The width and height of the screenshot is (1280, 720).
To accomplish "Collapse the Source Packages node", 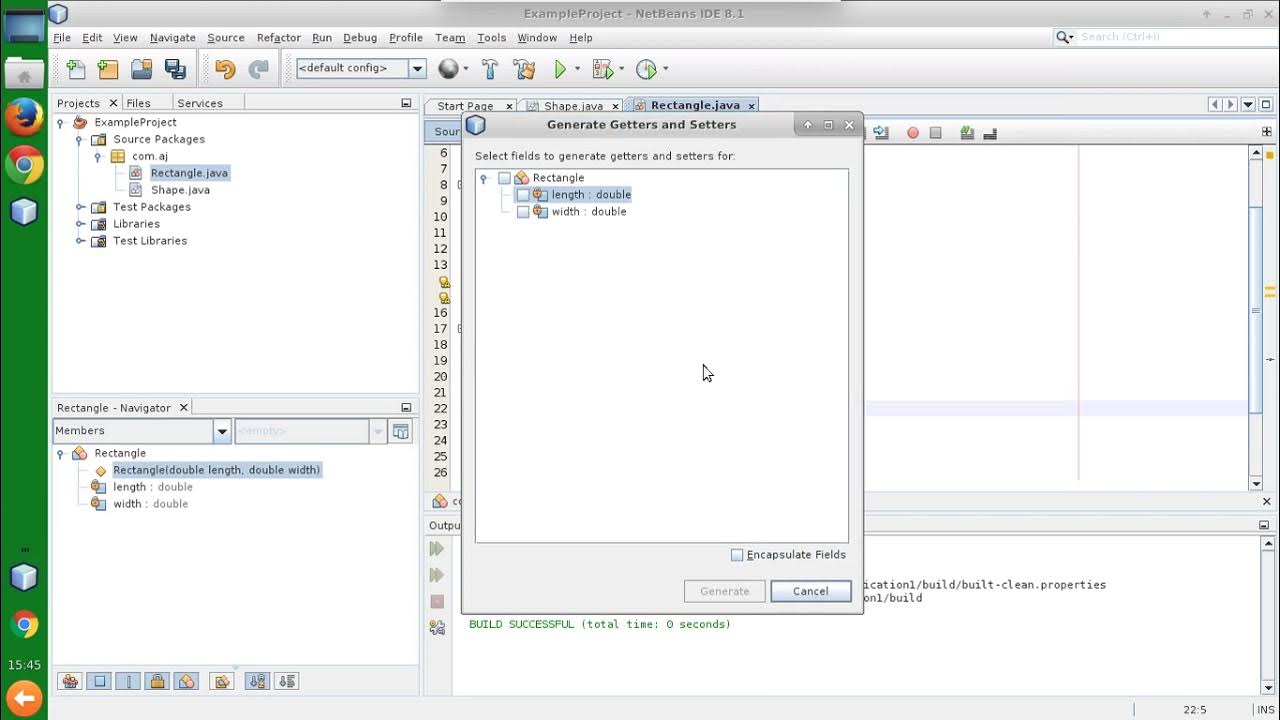I will [x=80, y=140].
